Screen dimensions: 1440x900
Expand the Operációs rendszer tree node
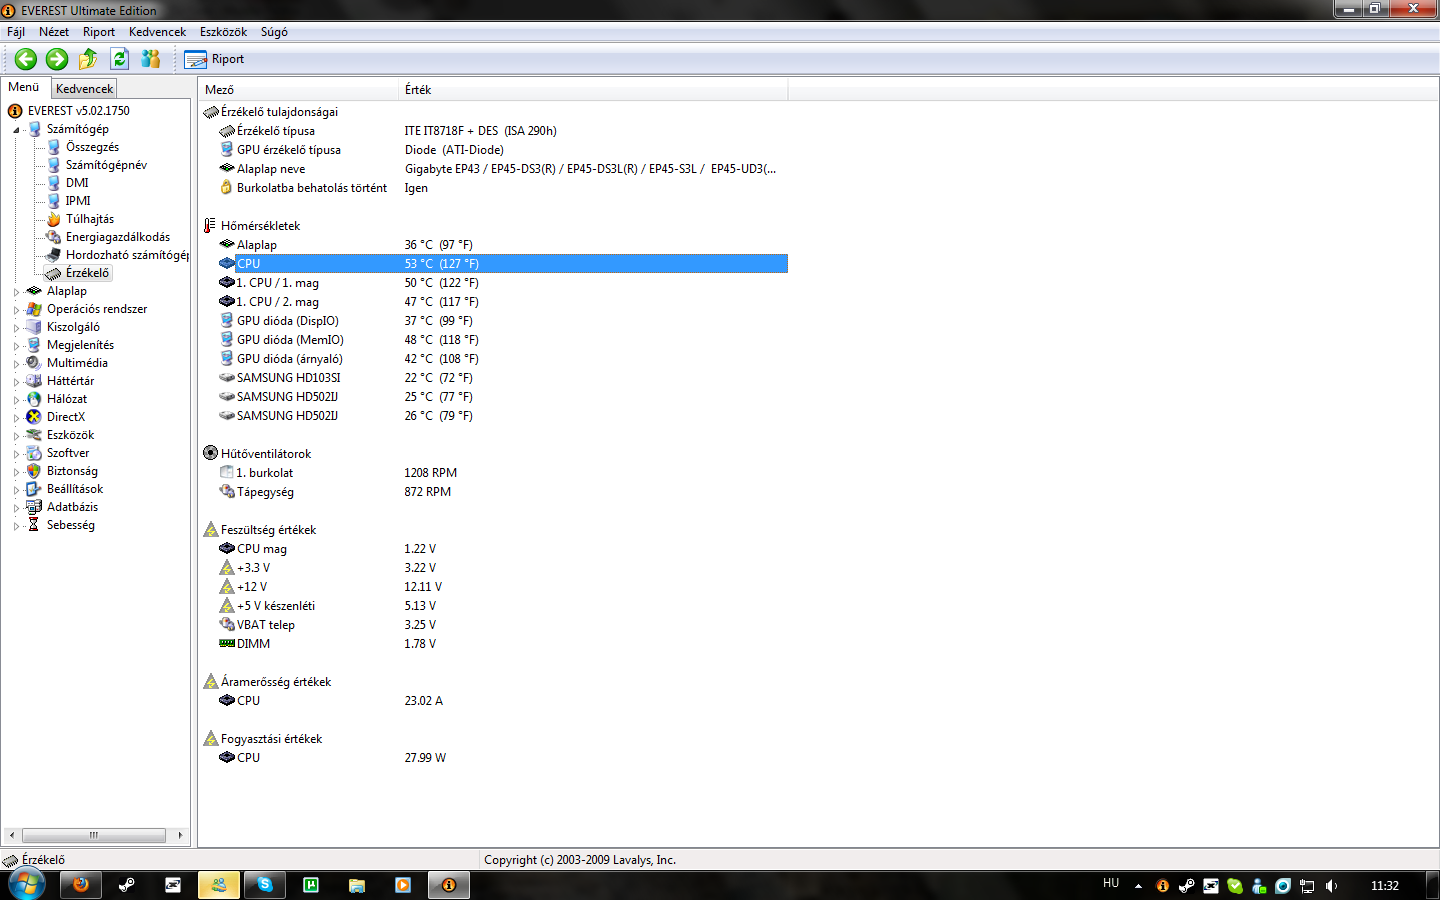(16, 310)
